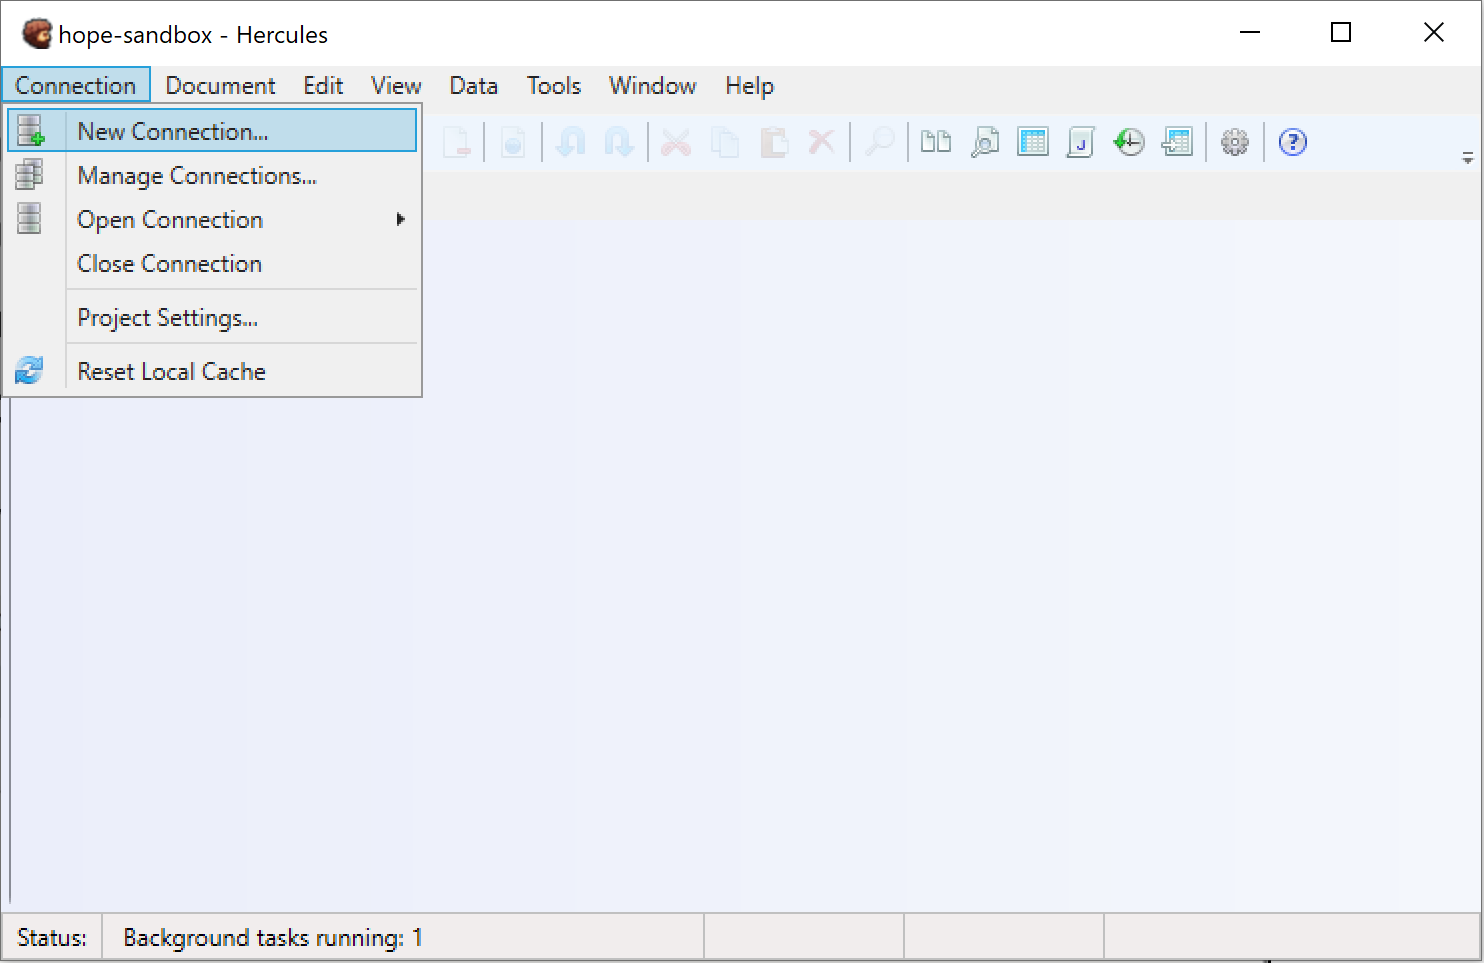Click the Open Connection server icon

point(30,218)
